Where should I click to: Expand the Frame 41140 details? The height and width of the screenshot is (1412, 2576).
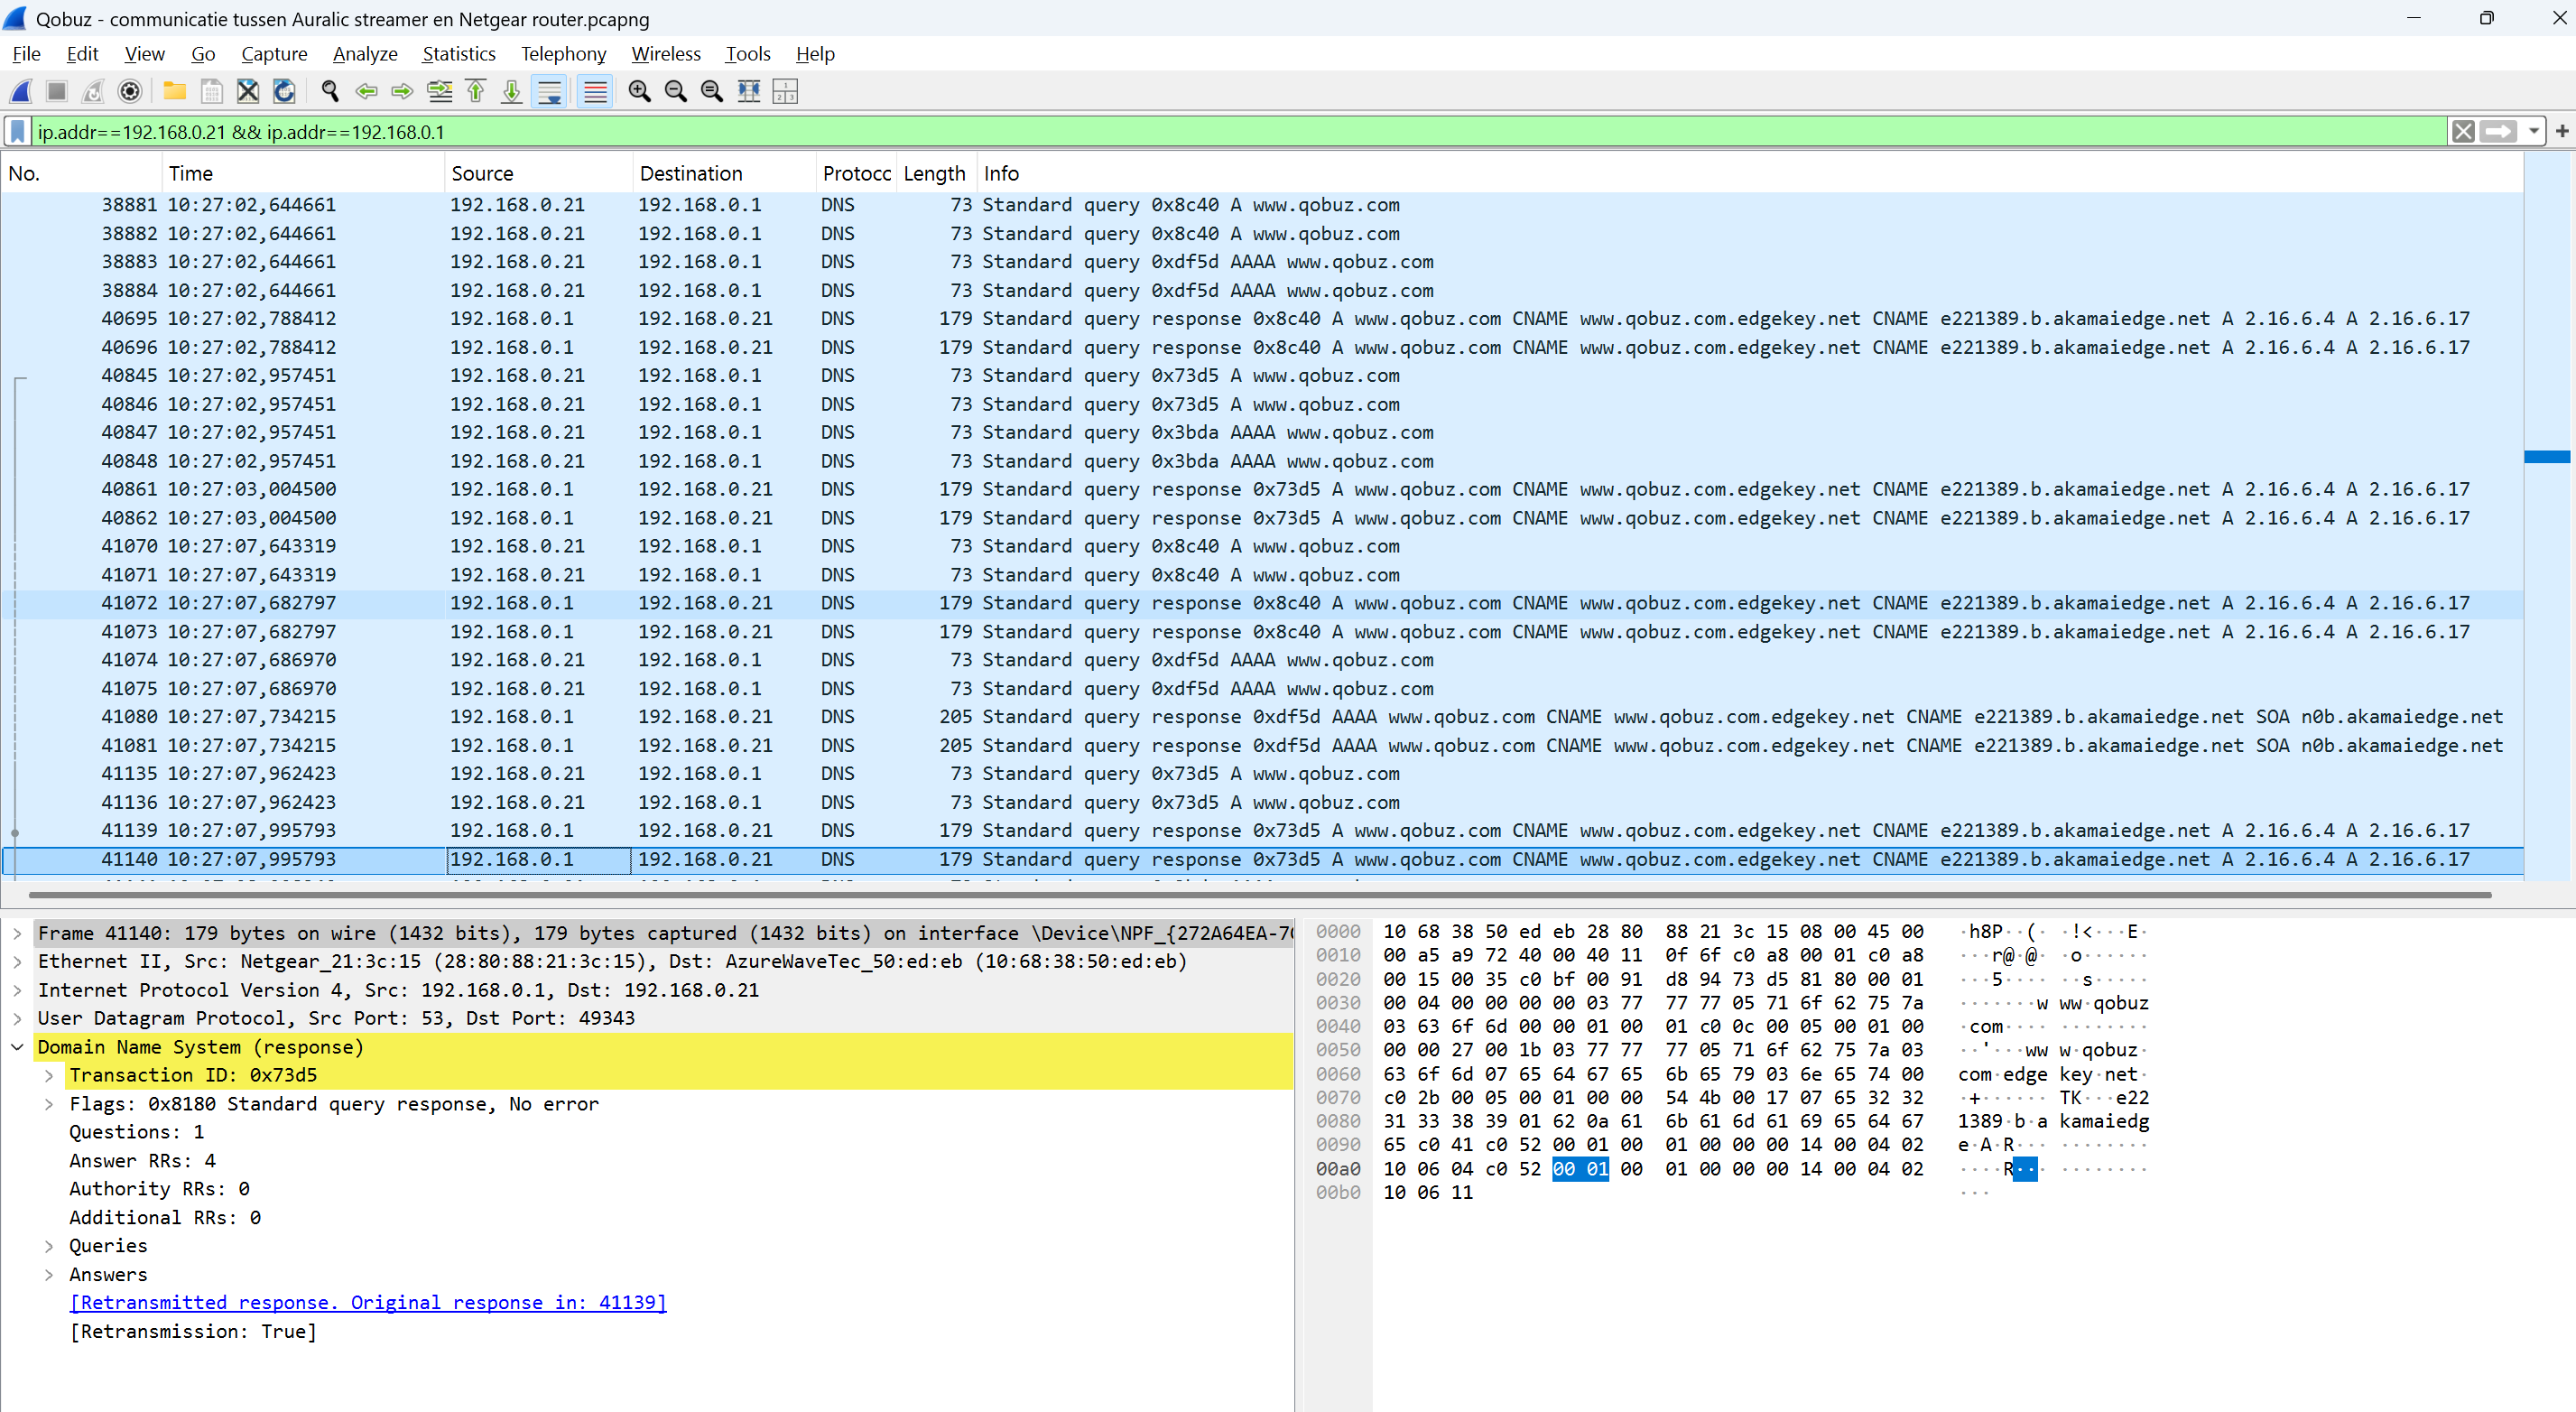pos(17,933)
